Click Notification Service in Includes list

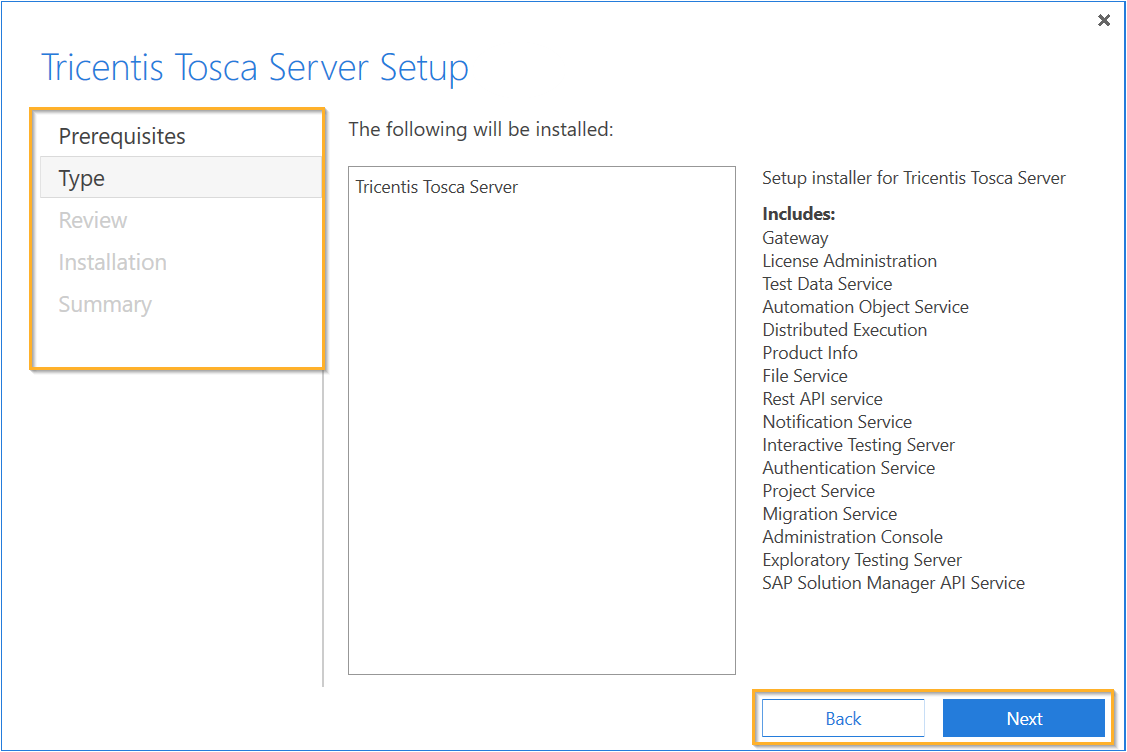pyautogui.click(x=837, y=422)
